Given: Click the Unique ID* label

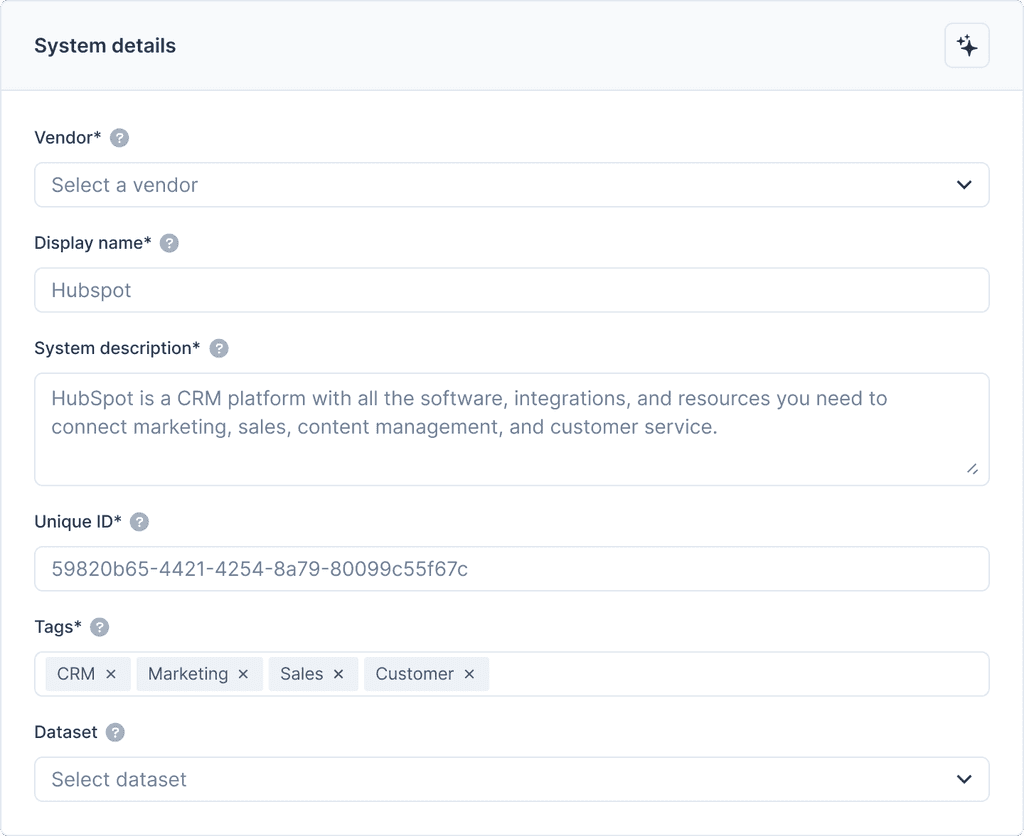Looking at the screenshot, I should pos(78,522).
